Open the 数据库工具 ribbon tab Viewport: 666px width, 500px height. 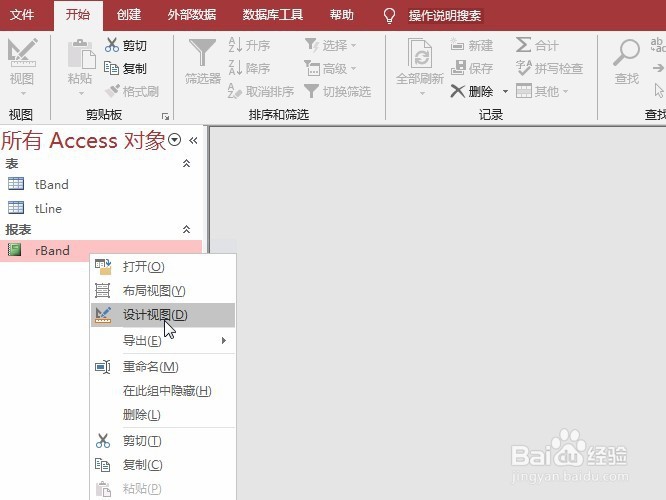point(272,15)
